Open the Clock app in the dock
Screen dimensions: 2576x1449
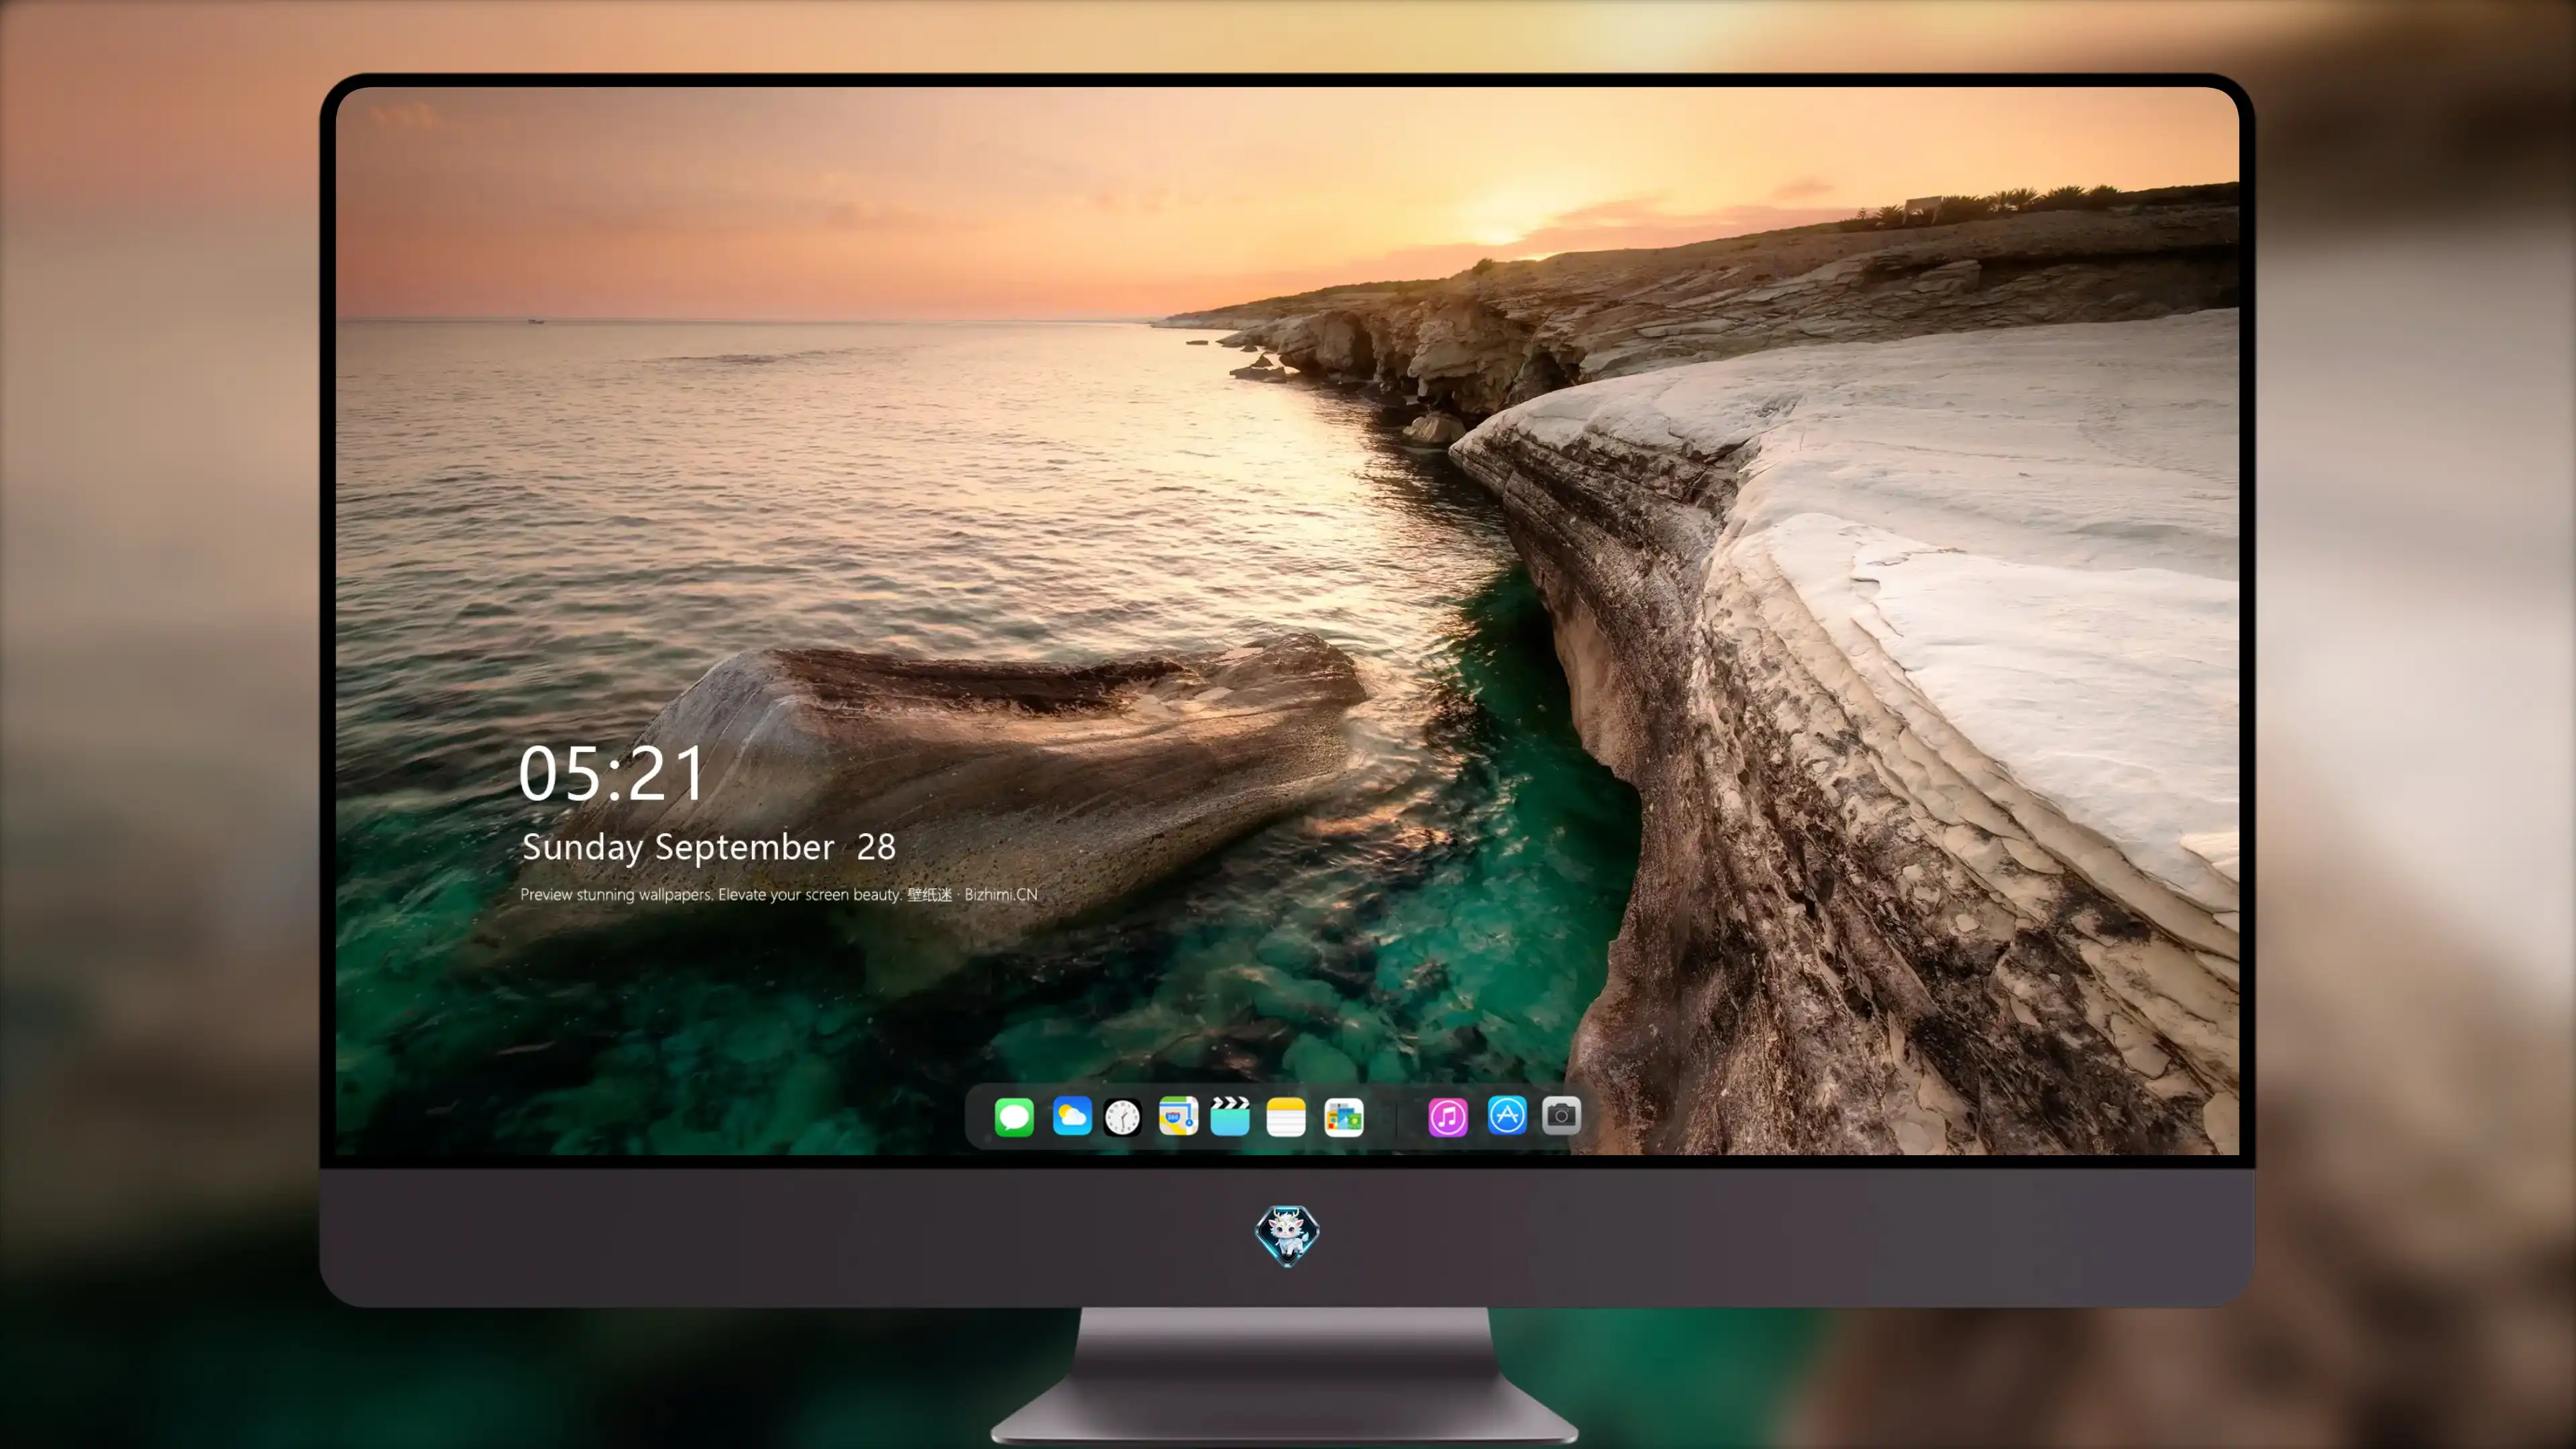[1122, 1117]
